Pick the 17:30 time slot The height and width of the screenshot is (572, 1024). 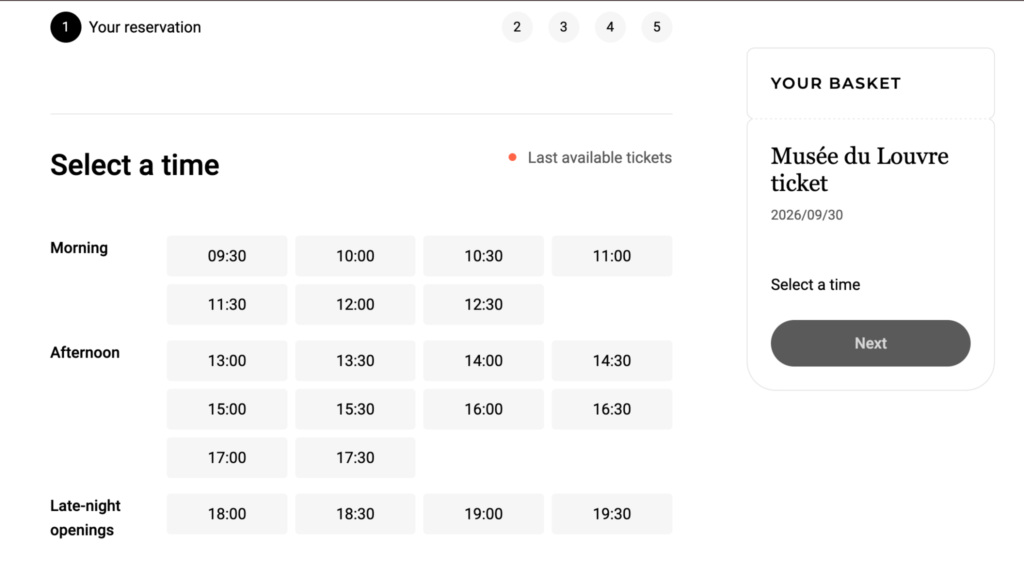pyautogui.click(x=355, y=458)
